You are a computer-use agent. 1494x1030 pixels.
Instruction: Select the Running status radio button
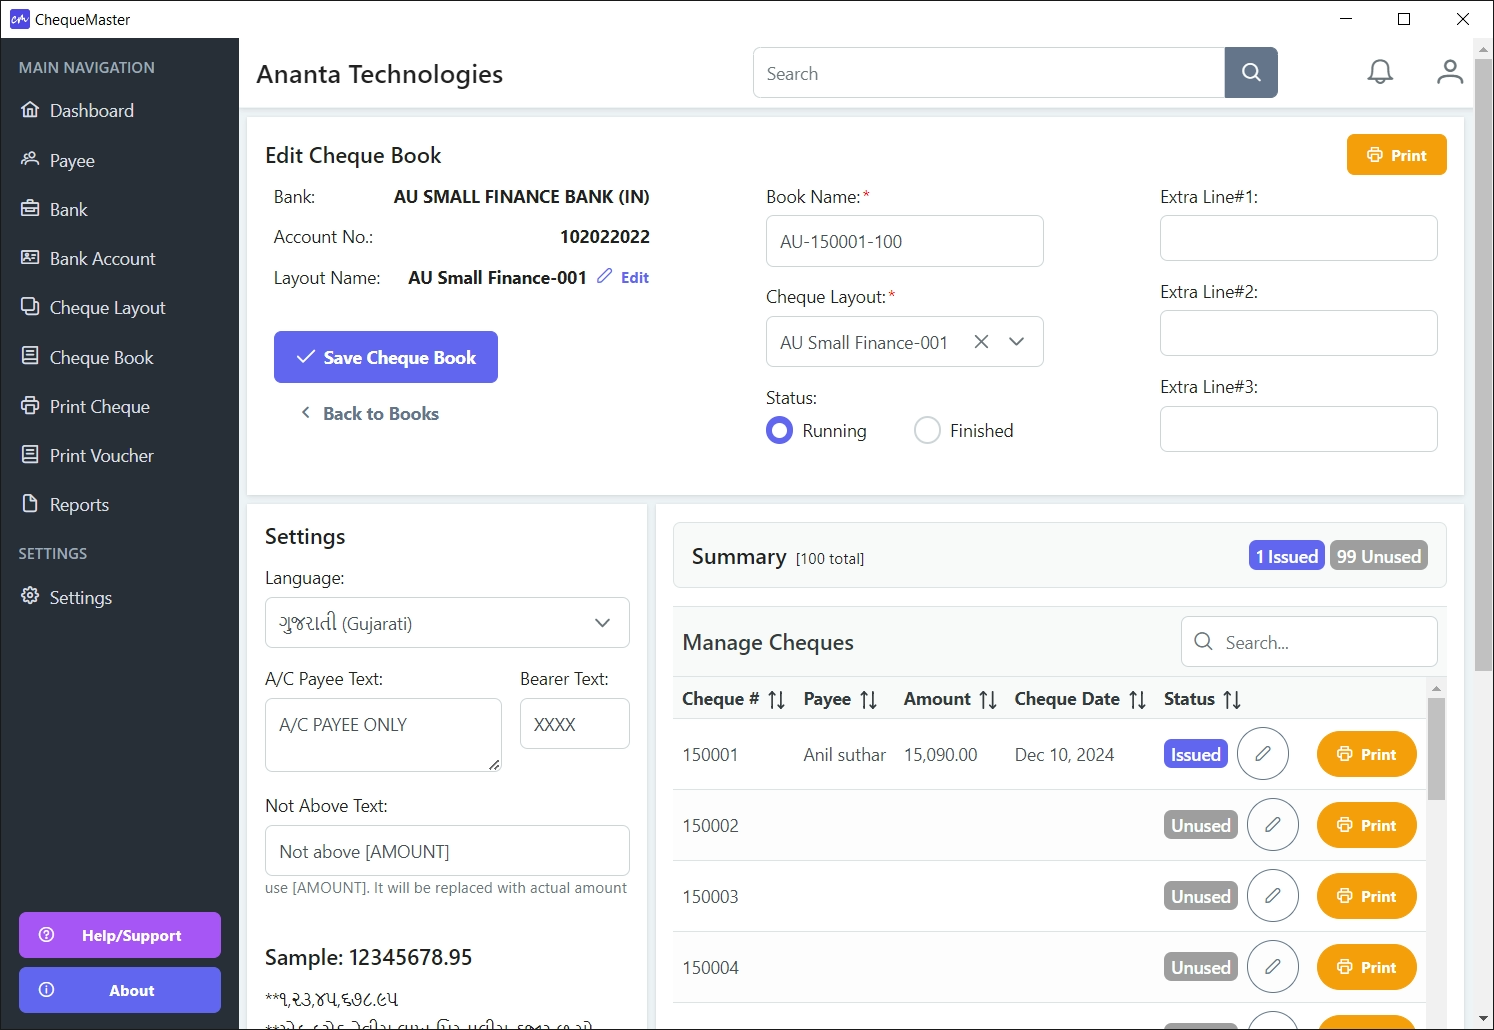pos(779,431)
